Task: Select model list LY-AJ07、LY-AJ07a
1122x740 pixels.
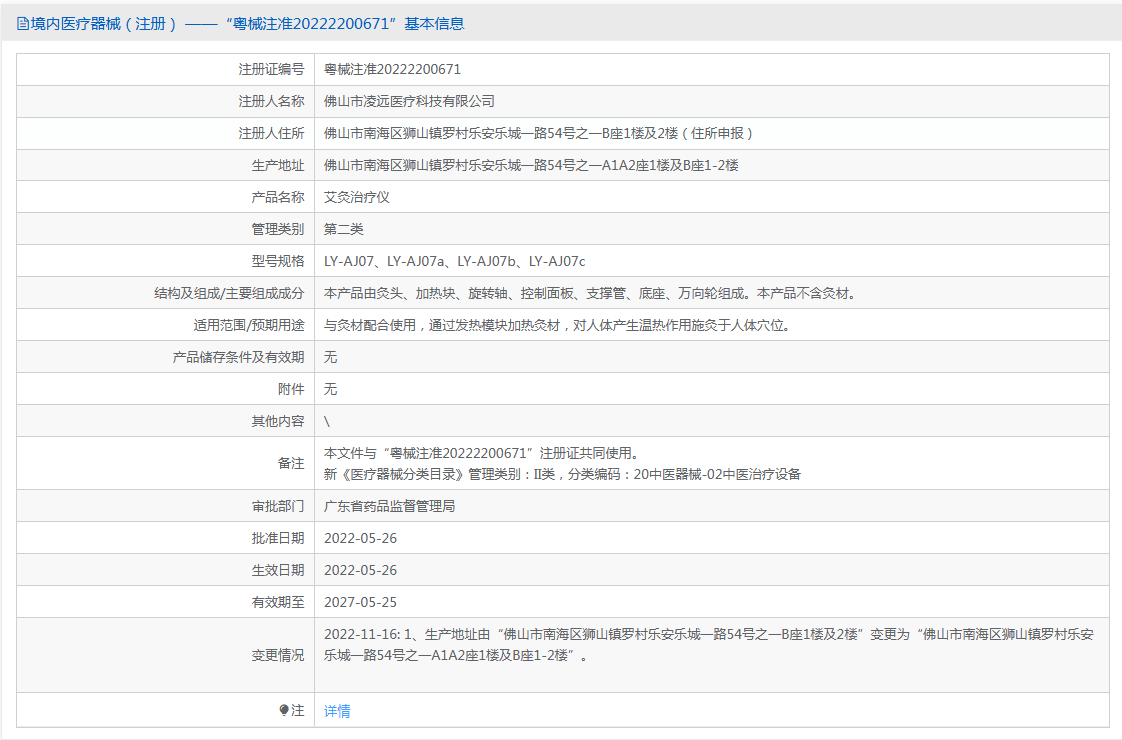Action: coord(454,261)
